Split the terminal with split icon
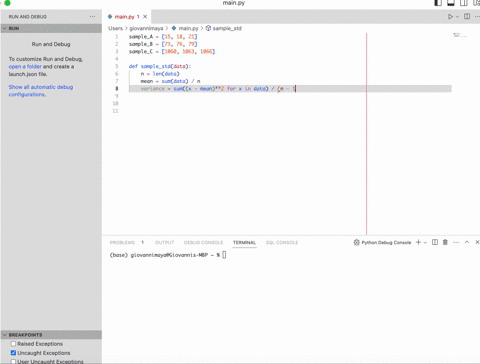480x364 pixels. (435, 242)
